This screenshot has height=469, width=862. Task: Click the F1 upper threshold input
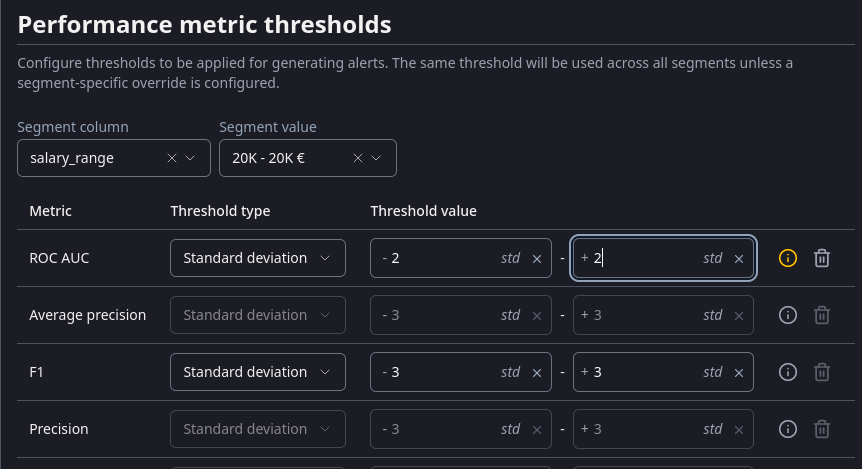pyautogui.click(x=645, y=372)
